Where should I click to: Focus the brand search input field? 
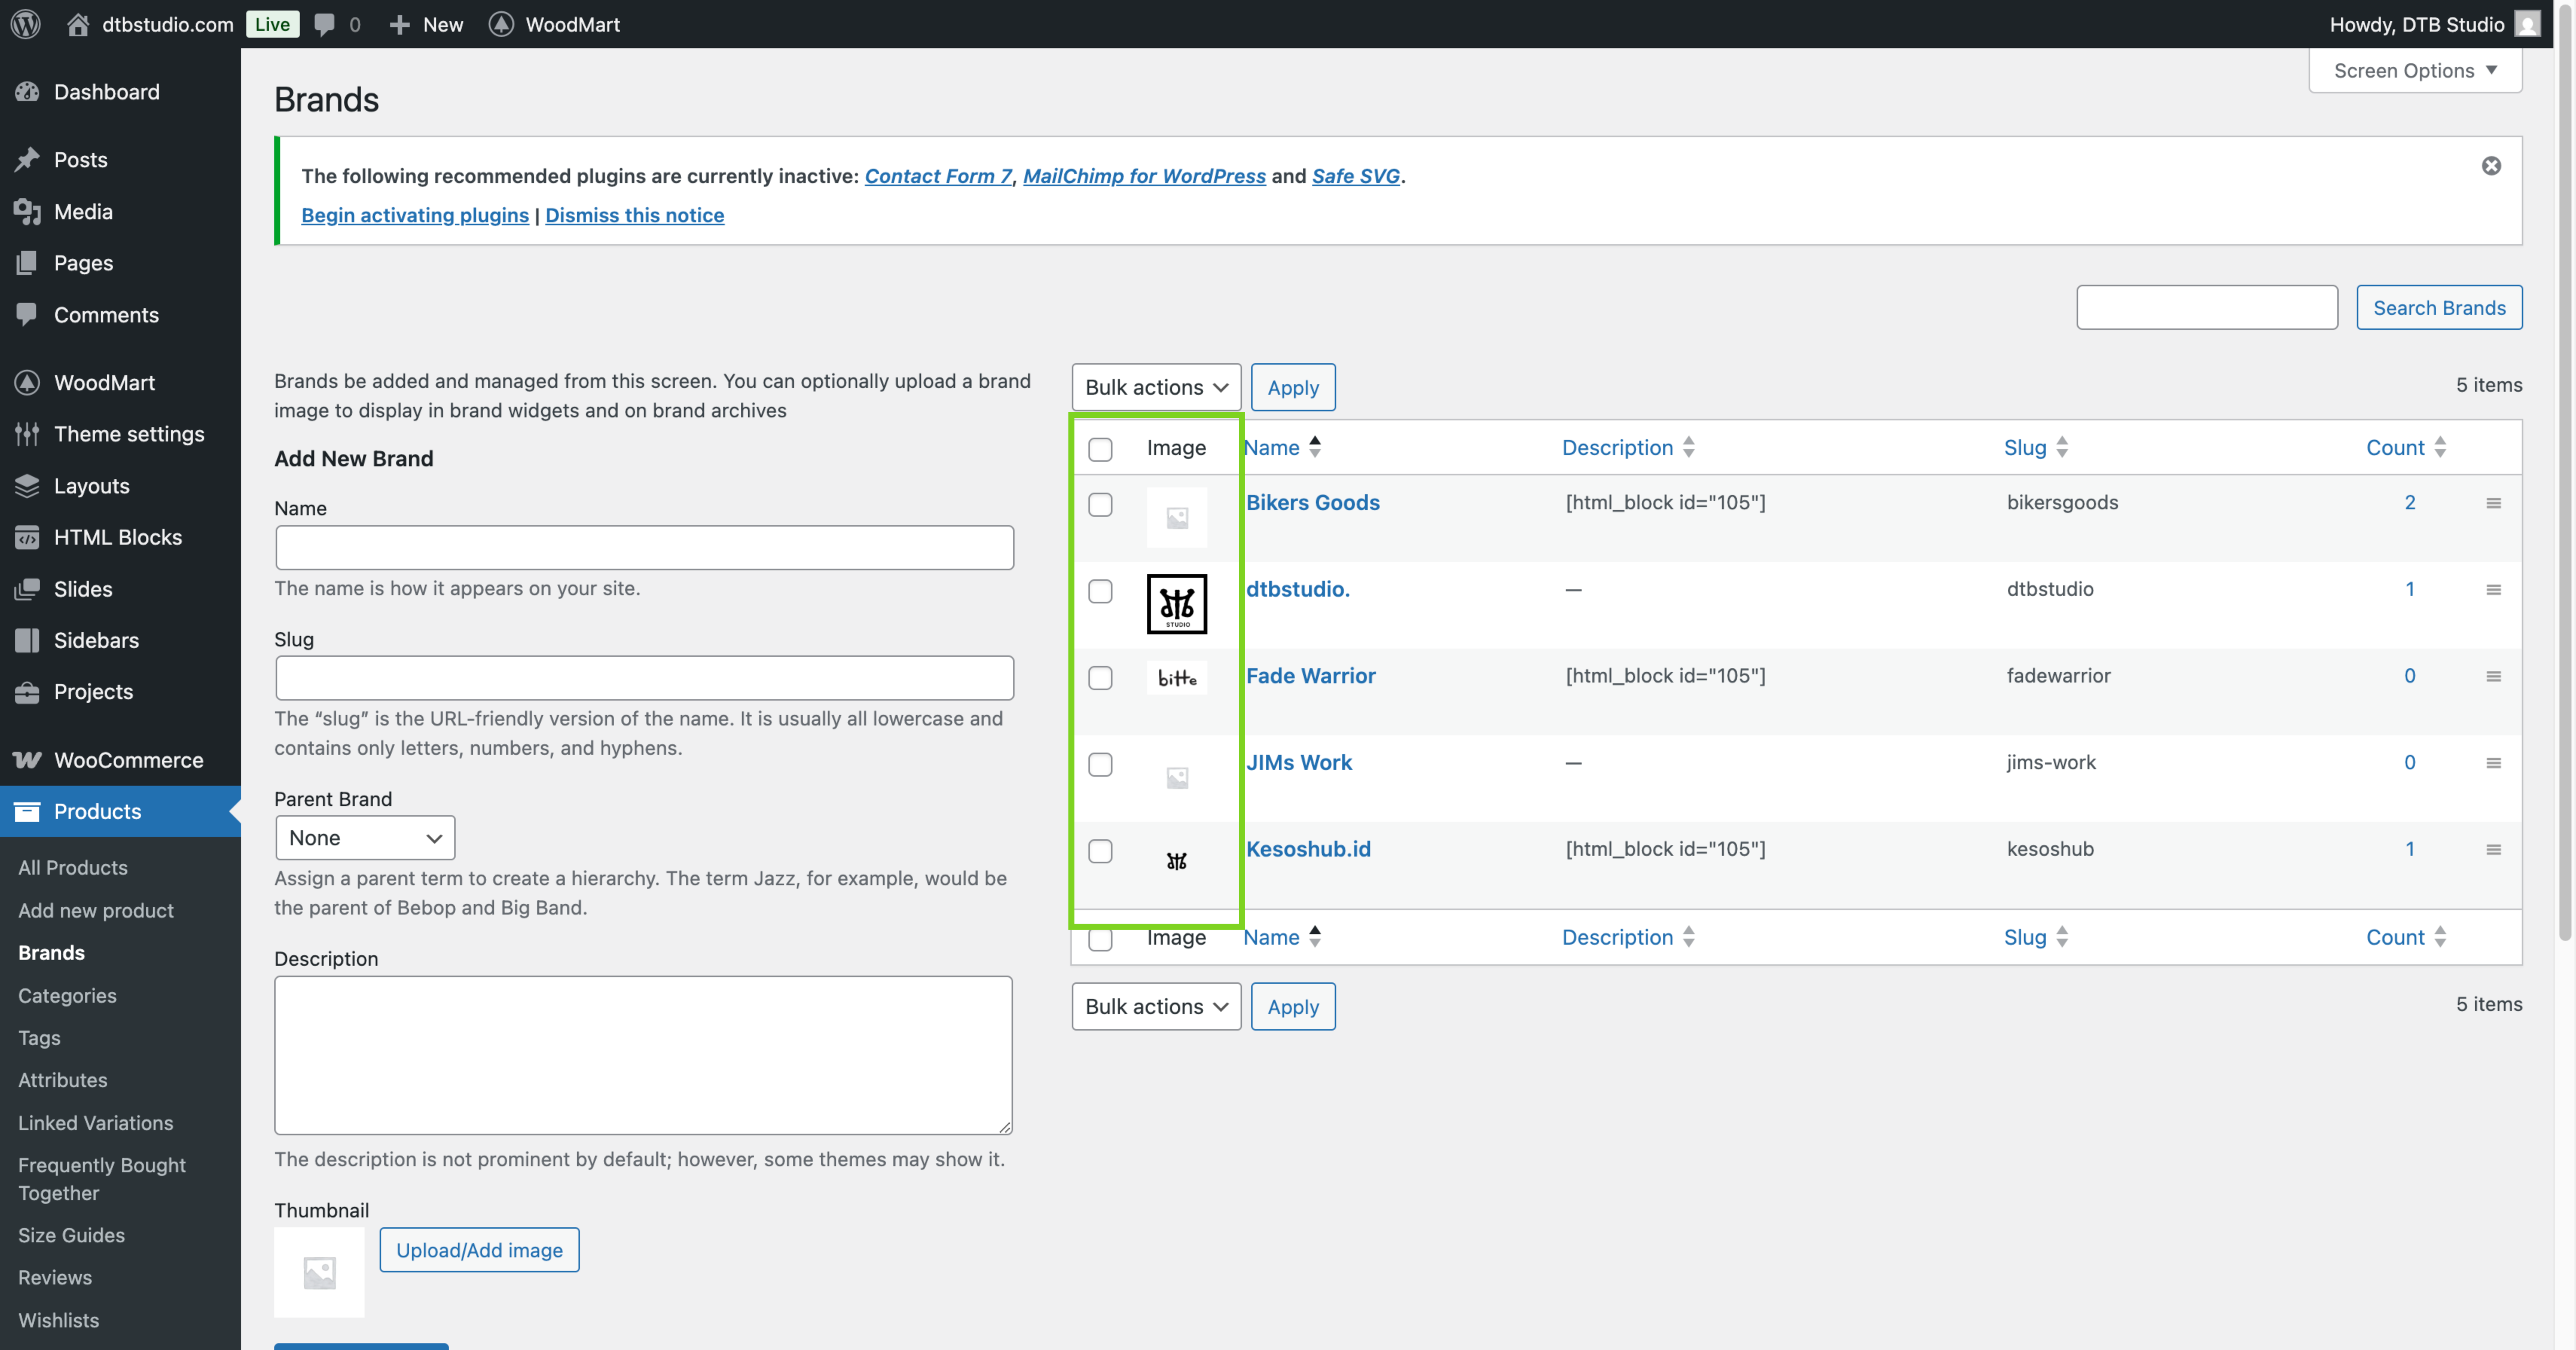pyautogui.click(x=2206, y=308)
